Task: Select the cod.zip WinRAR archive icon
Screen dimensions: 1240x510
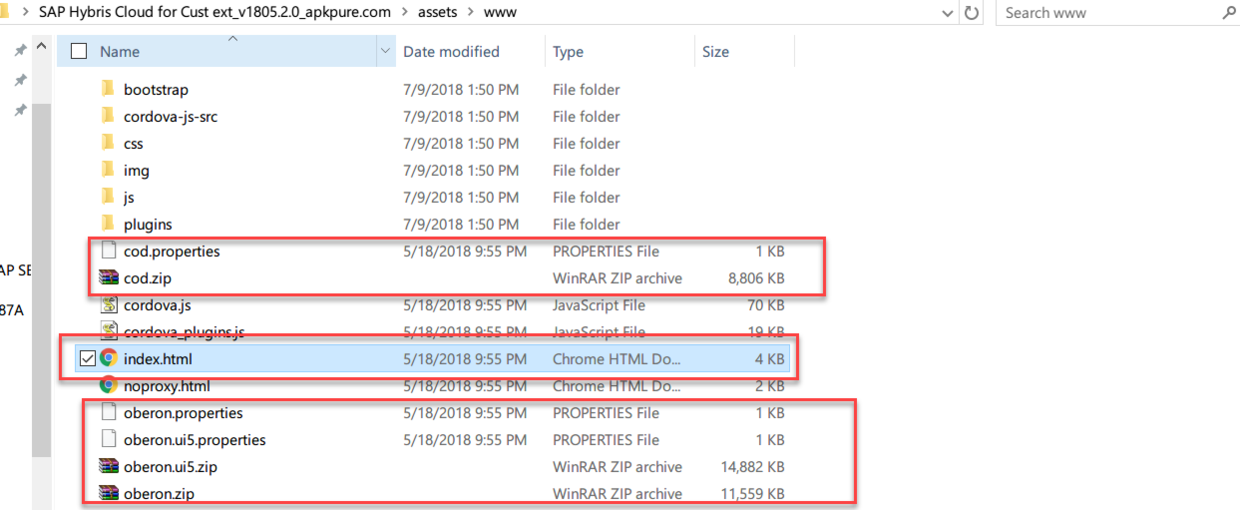Action: coord(108,278)
